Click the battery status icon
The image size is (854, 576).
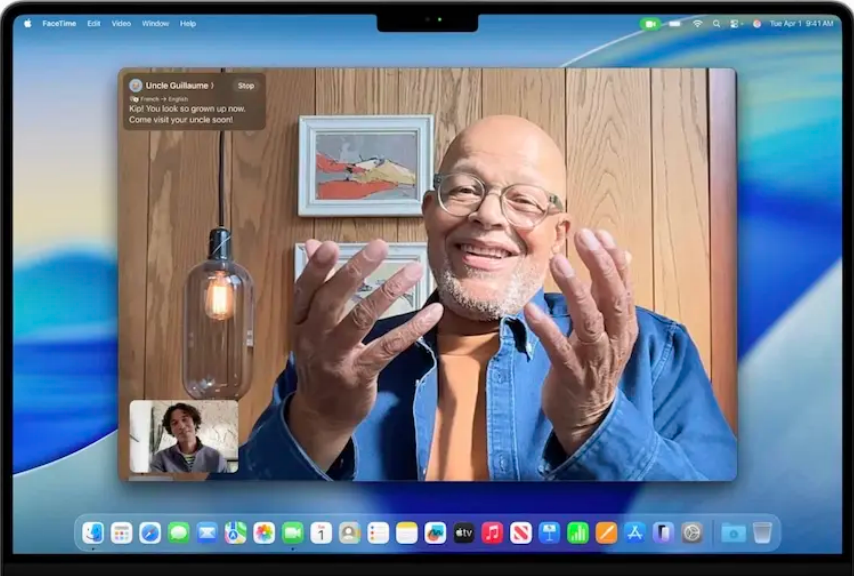675,24
